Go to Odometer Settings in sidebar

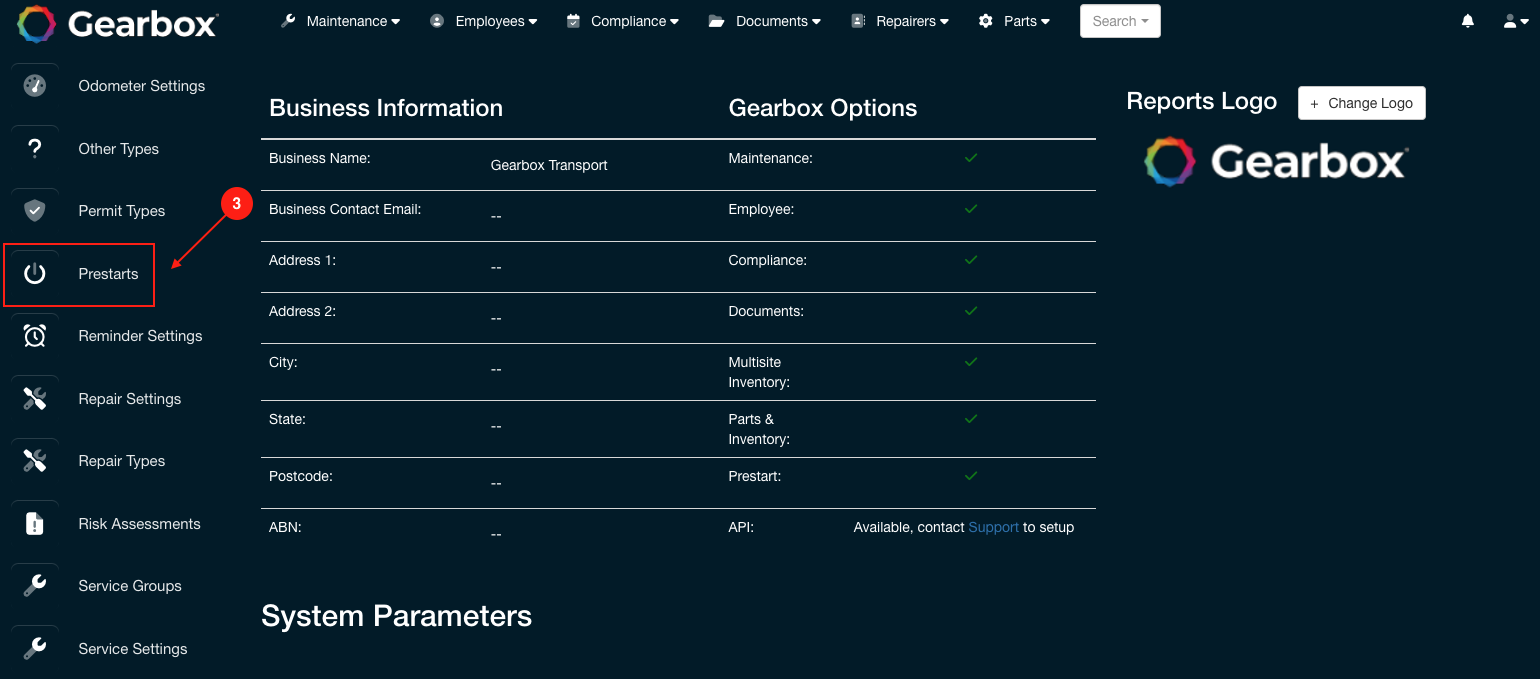tap(142, 86)
